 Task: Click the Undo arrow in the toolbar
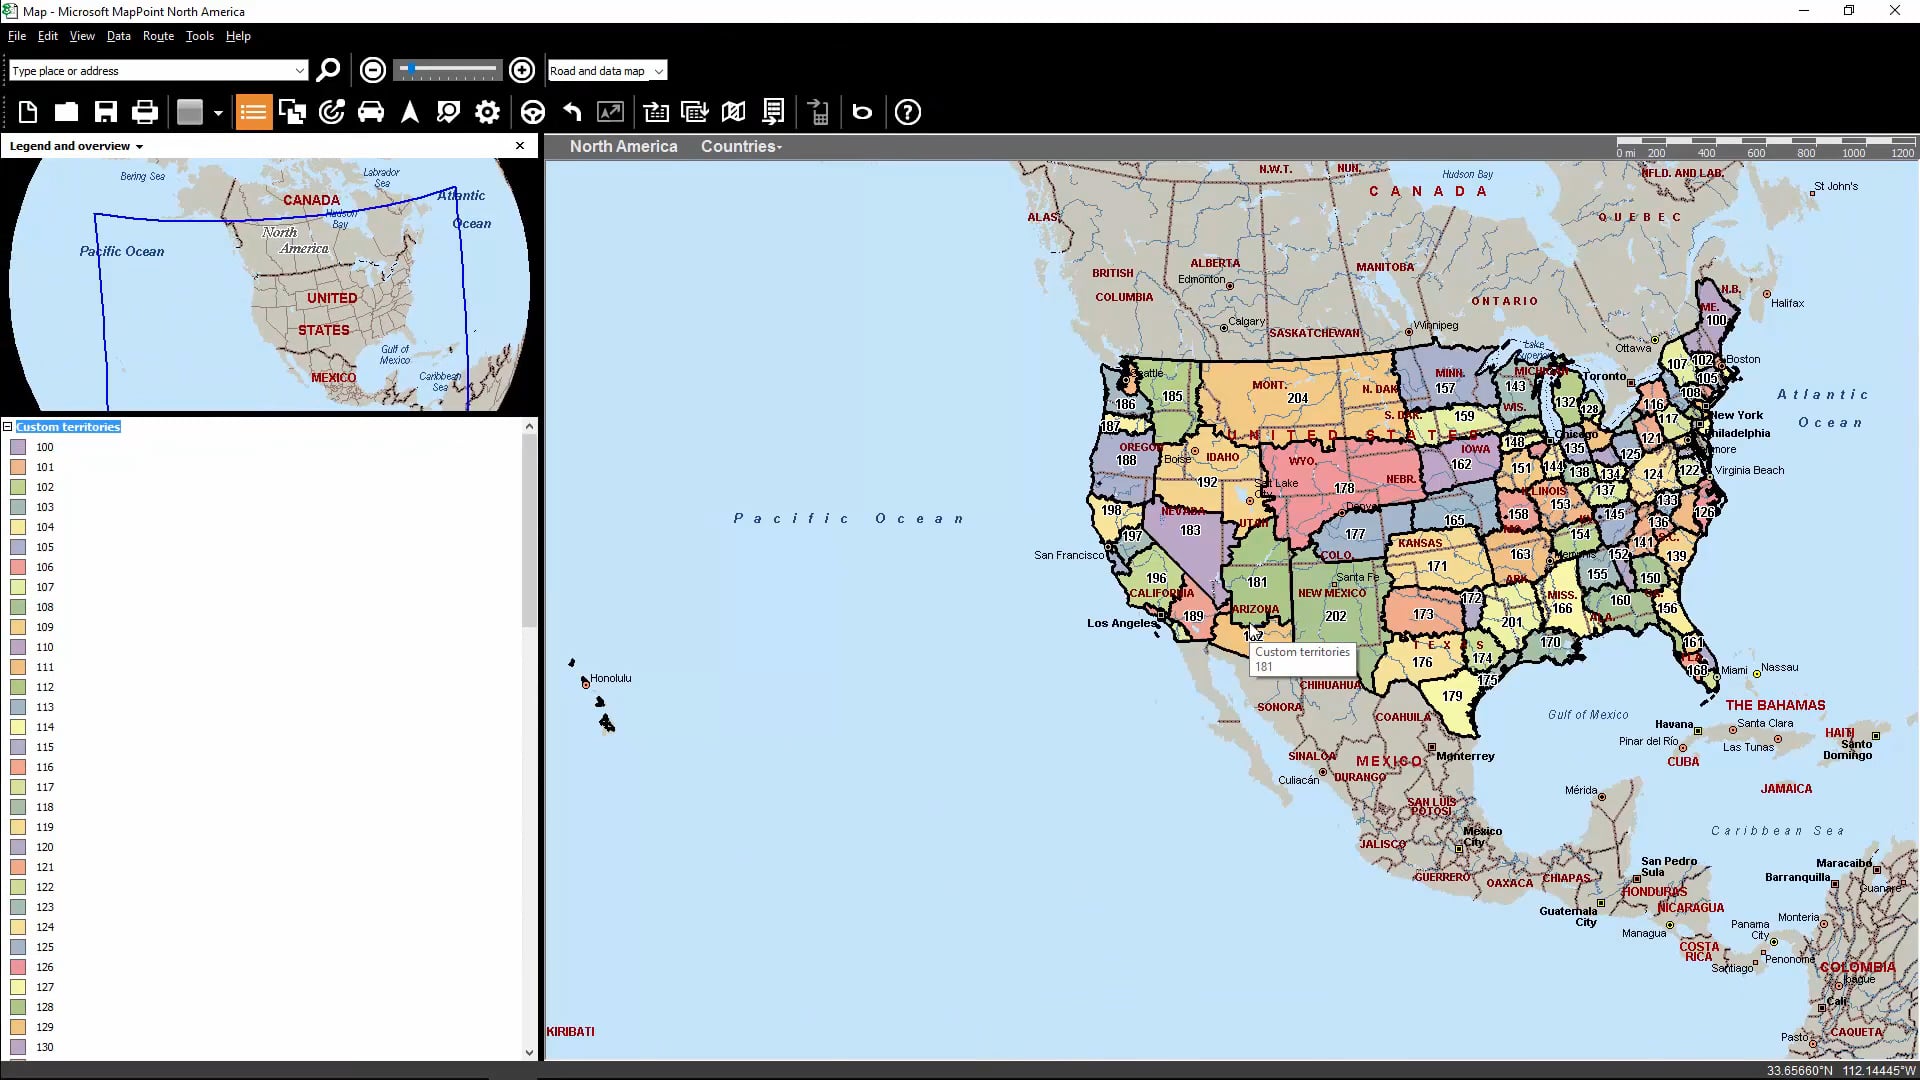(570, 112)
